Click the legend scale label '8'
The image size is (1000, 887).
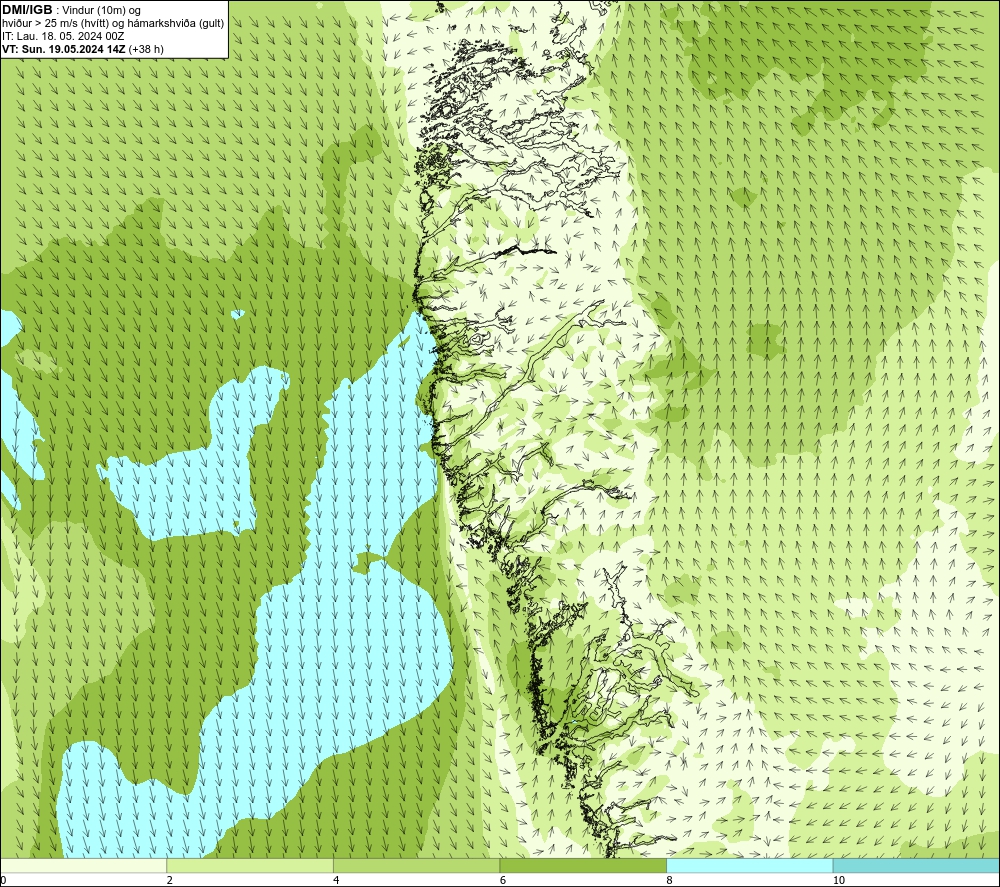pyautogui.click(x=670, y=880)
